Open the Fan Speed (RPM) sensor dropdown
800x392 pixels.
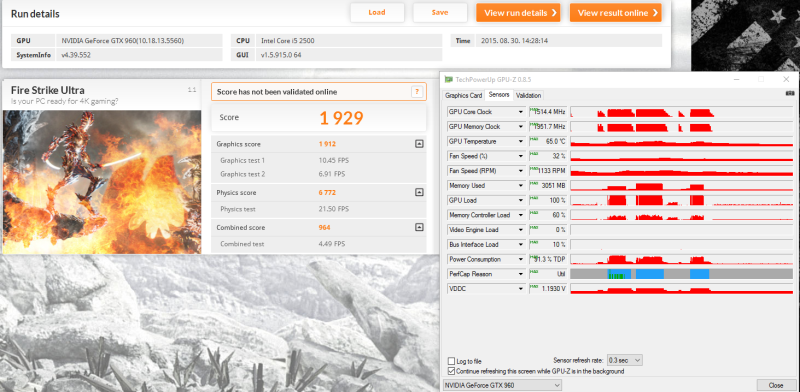point(521,171)
